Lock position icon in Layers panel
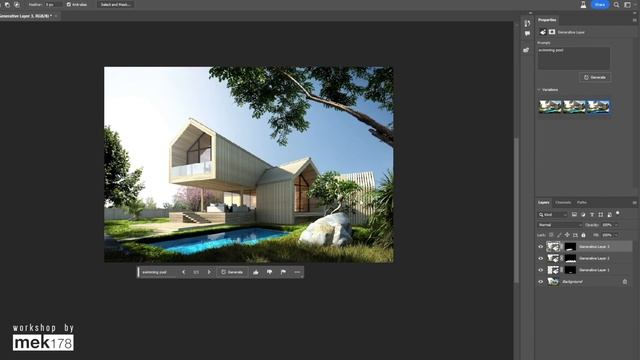Image resolution: width=640 pixels, height=360 pixels. coord(567,235)
